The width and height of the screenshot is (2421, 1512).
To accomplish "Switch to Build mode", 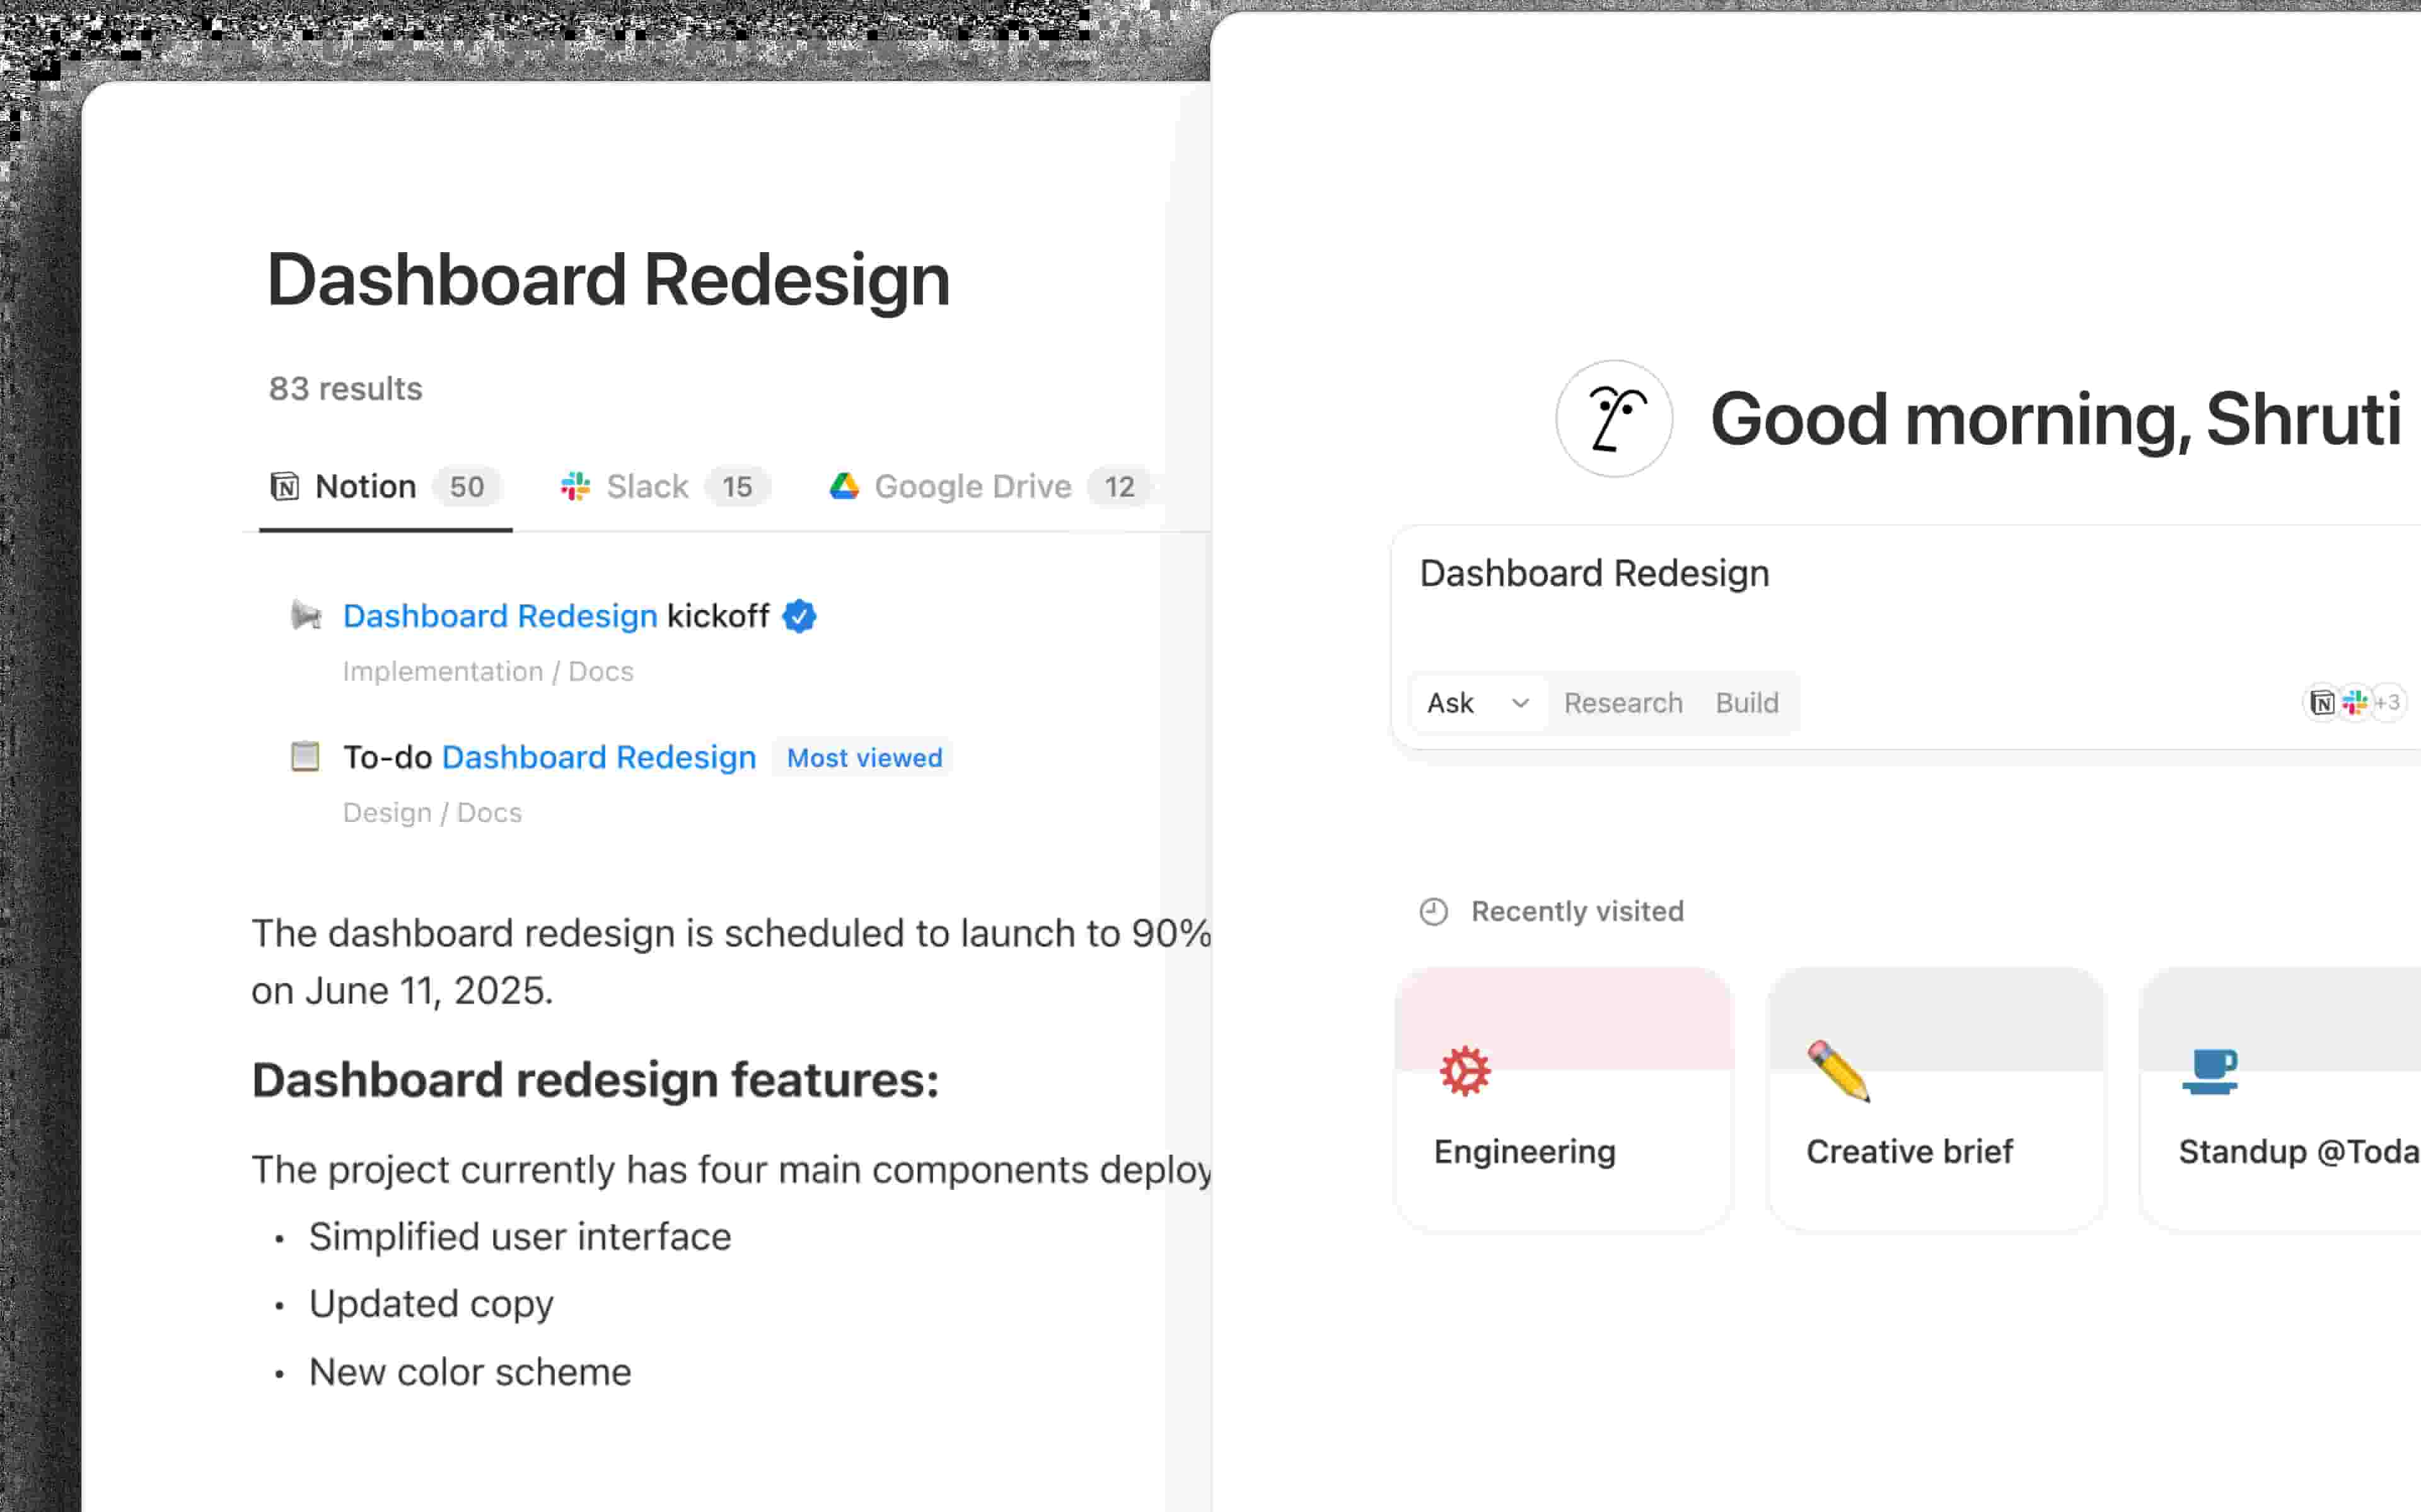I will point(1747,703).
